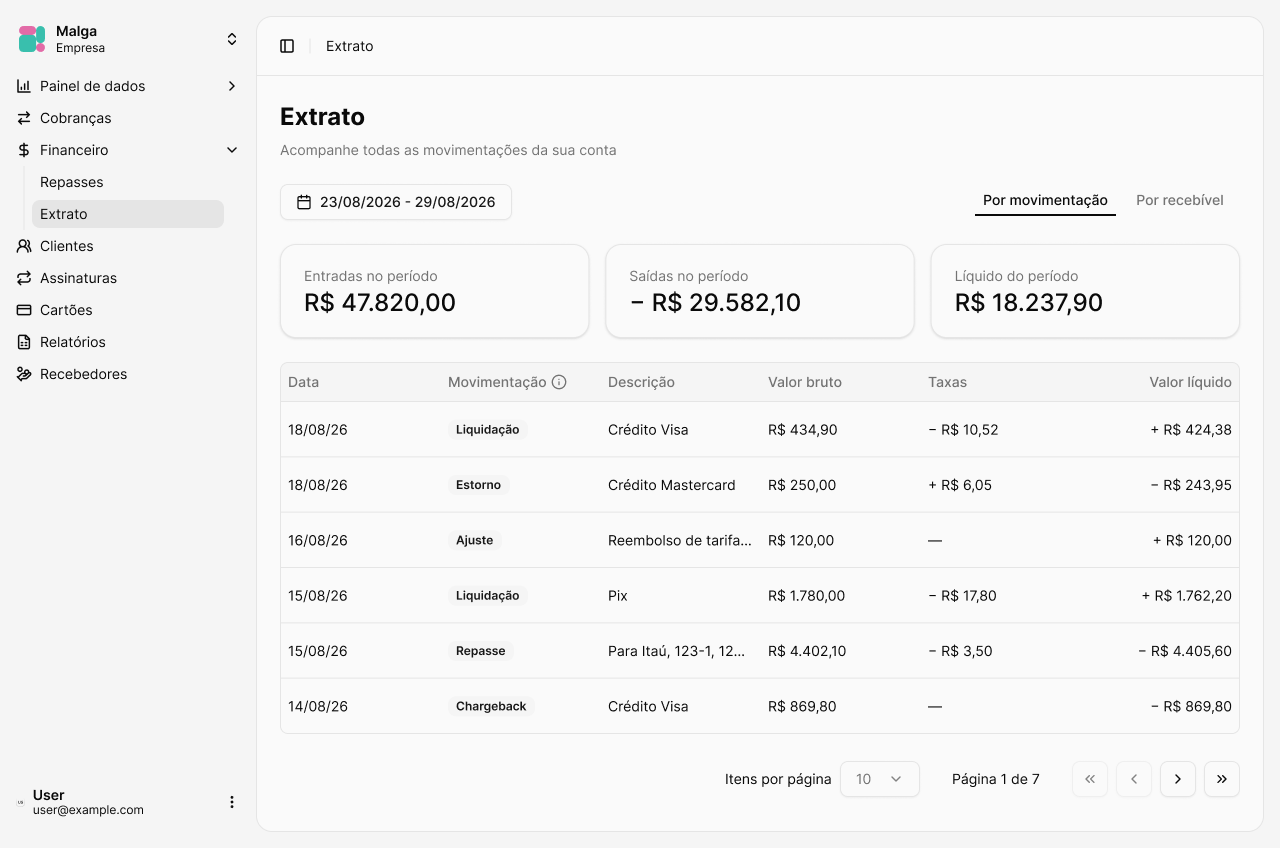Click the Crédito Mastercard description
Image resolution: width=1280 pixels, height=848 pixels.
(x=672, y=485)
